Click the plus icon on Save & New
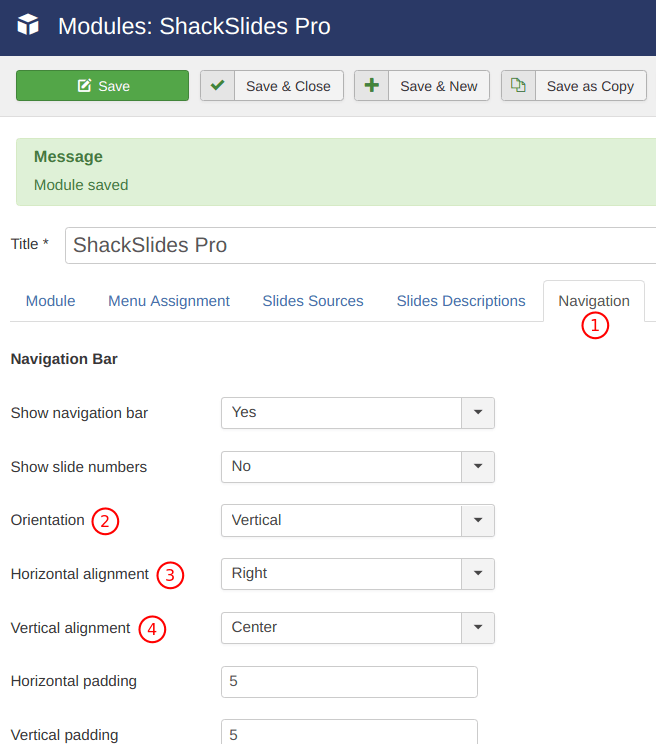 point(371,85)
